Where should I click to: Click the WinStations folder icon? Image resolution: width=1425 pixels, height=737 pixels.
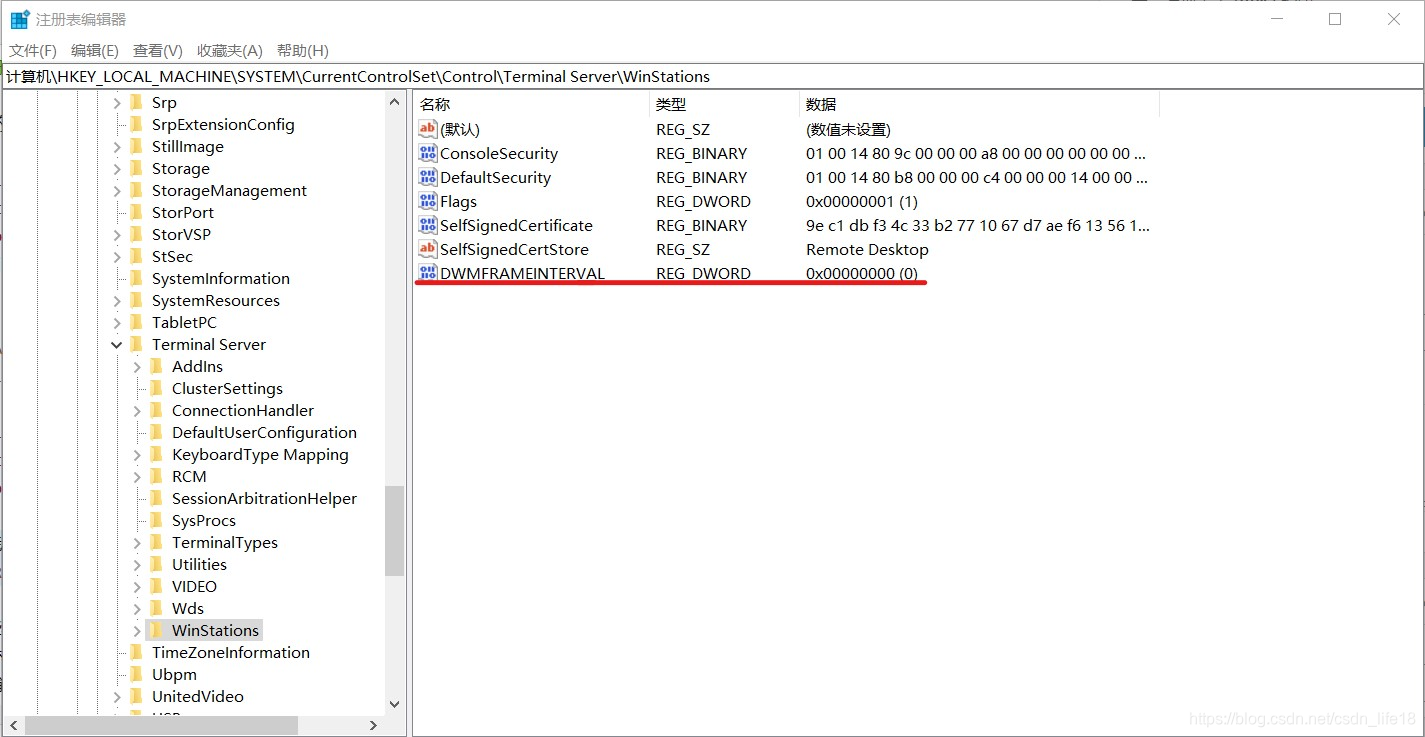click(156, 630)
